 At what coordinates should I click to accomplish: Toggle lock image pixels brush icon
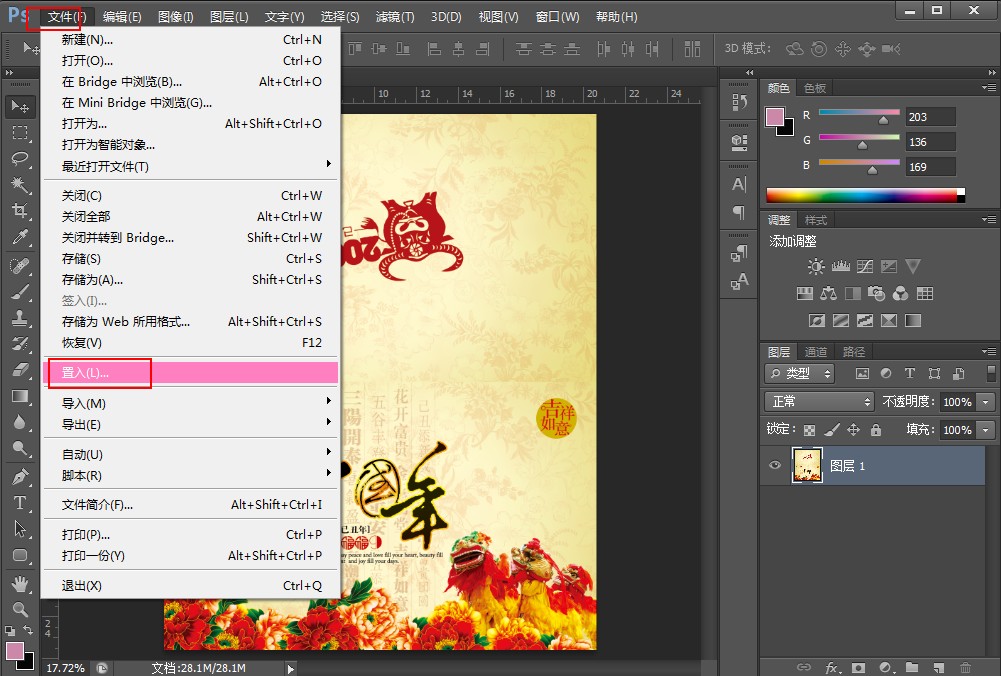click(832, 430)
